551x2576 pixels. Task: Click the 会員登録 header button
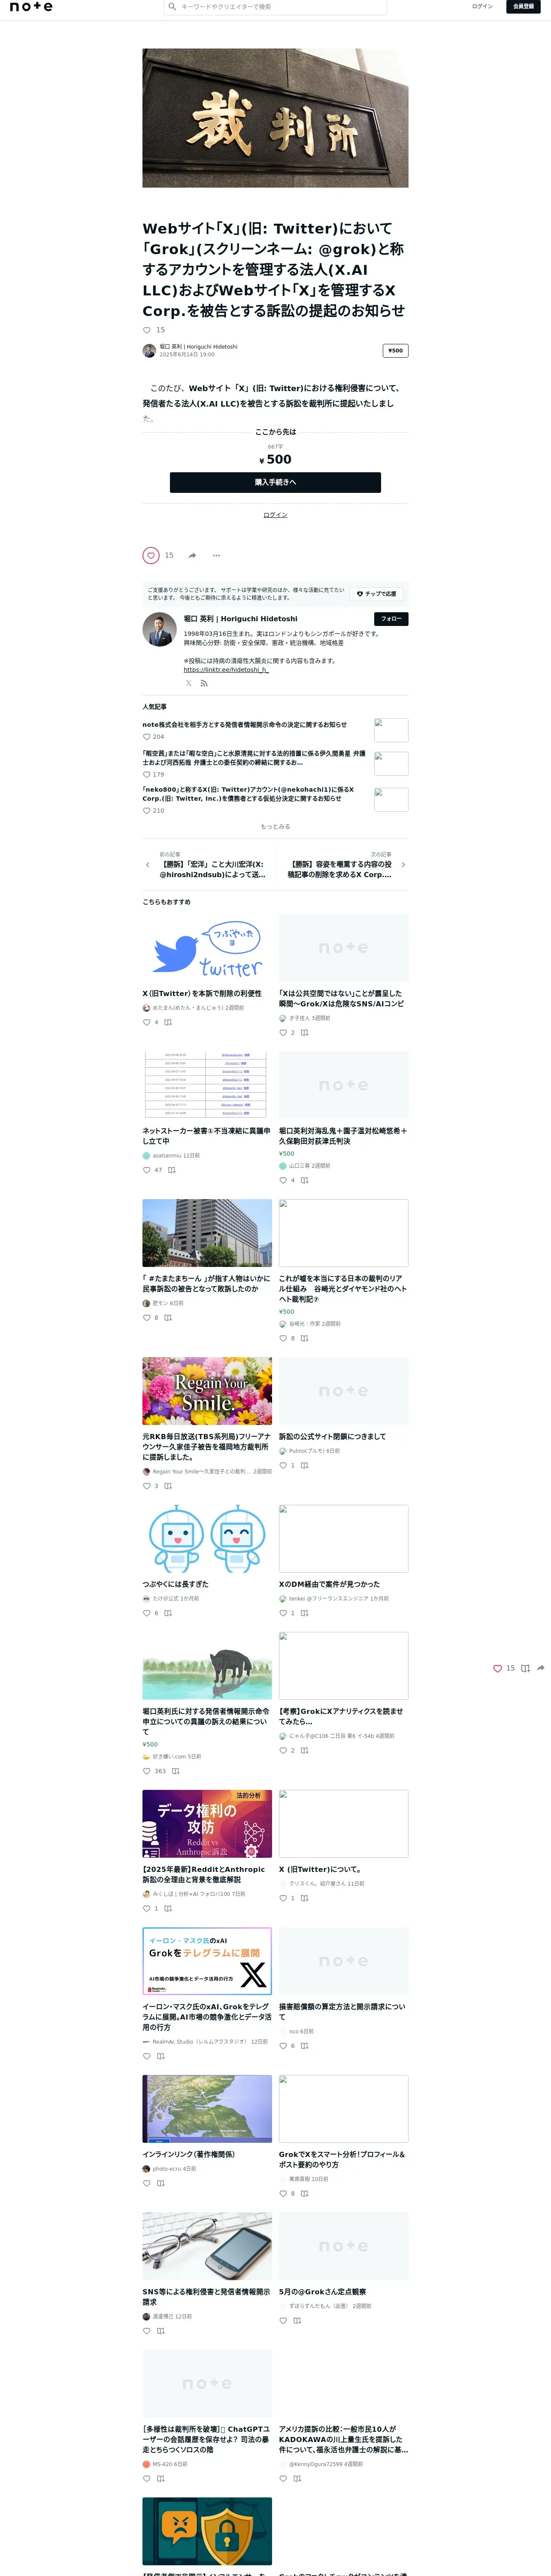[x=523, y=7]
